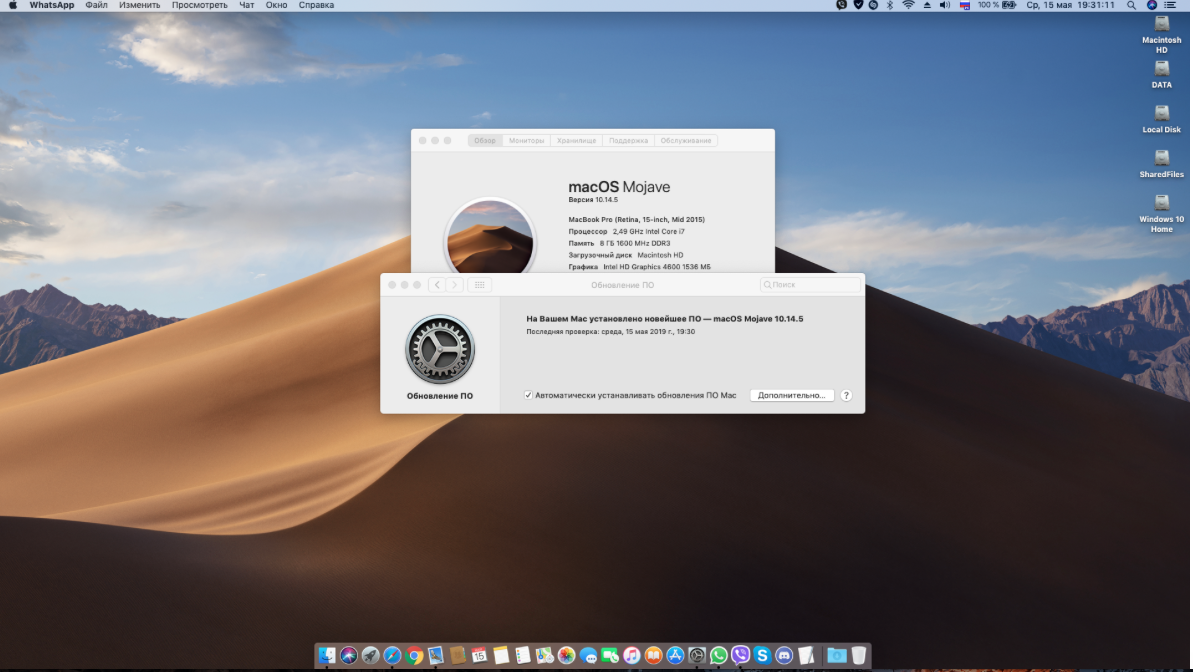
Task: Click the Дополнительно... button
Action: (x=791, y=395)
